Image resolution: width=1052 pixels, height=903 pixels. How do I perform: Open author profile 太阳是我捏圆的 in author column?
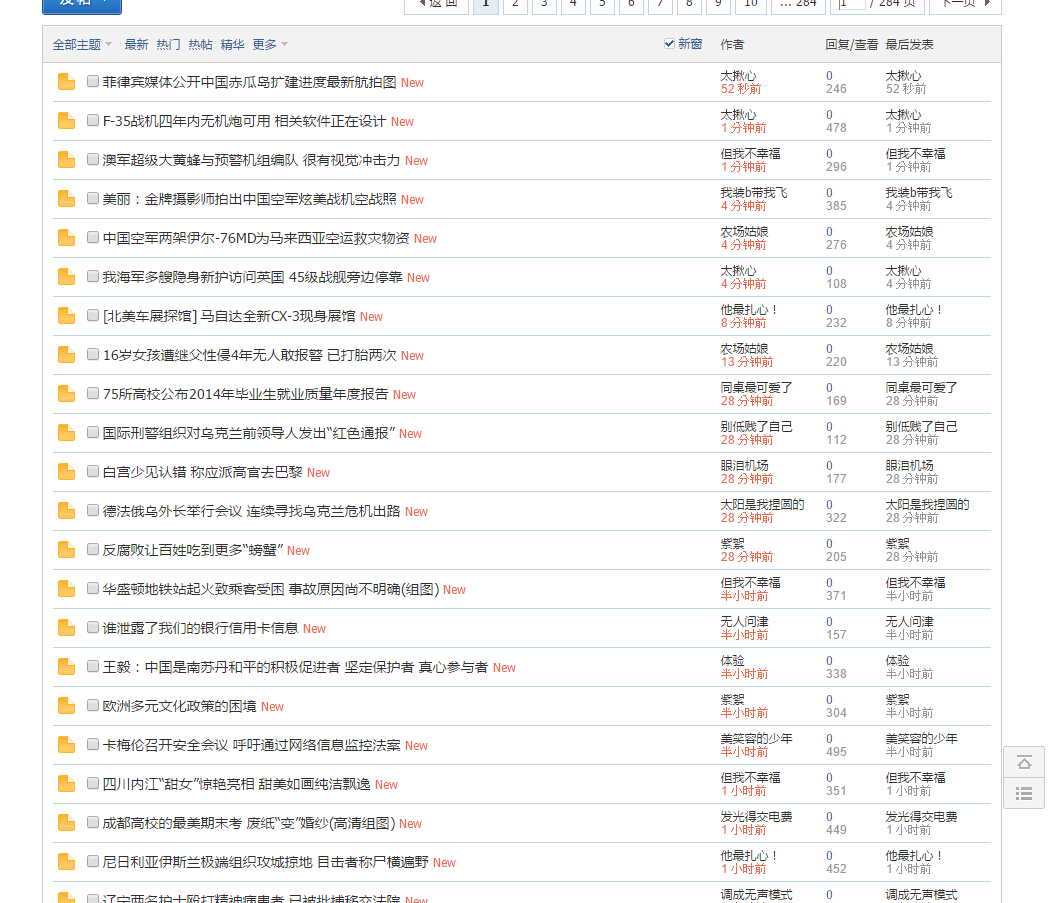762,505
